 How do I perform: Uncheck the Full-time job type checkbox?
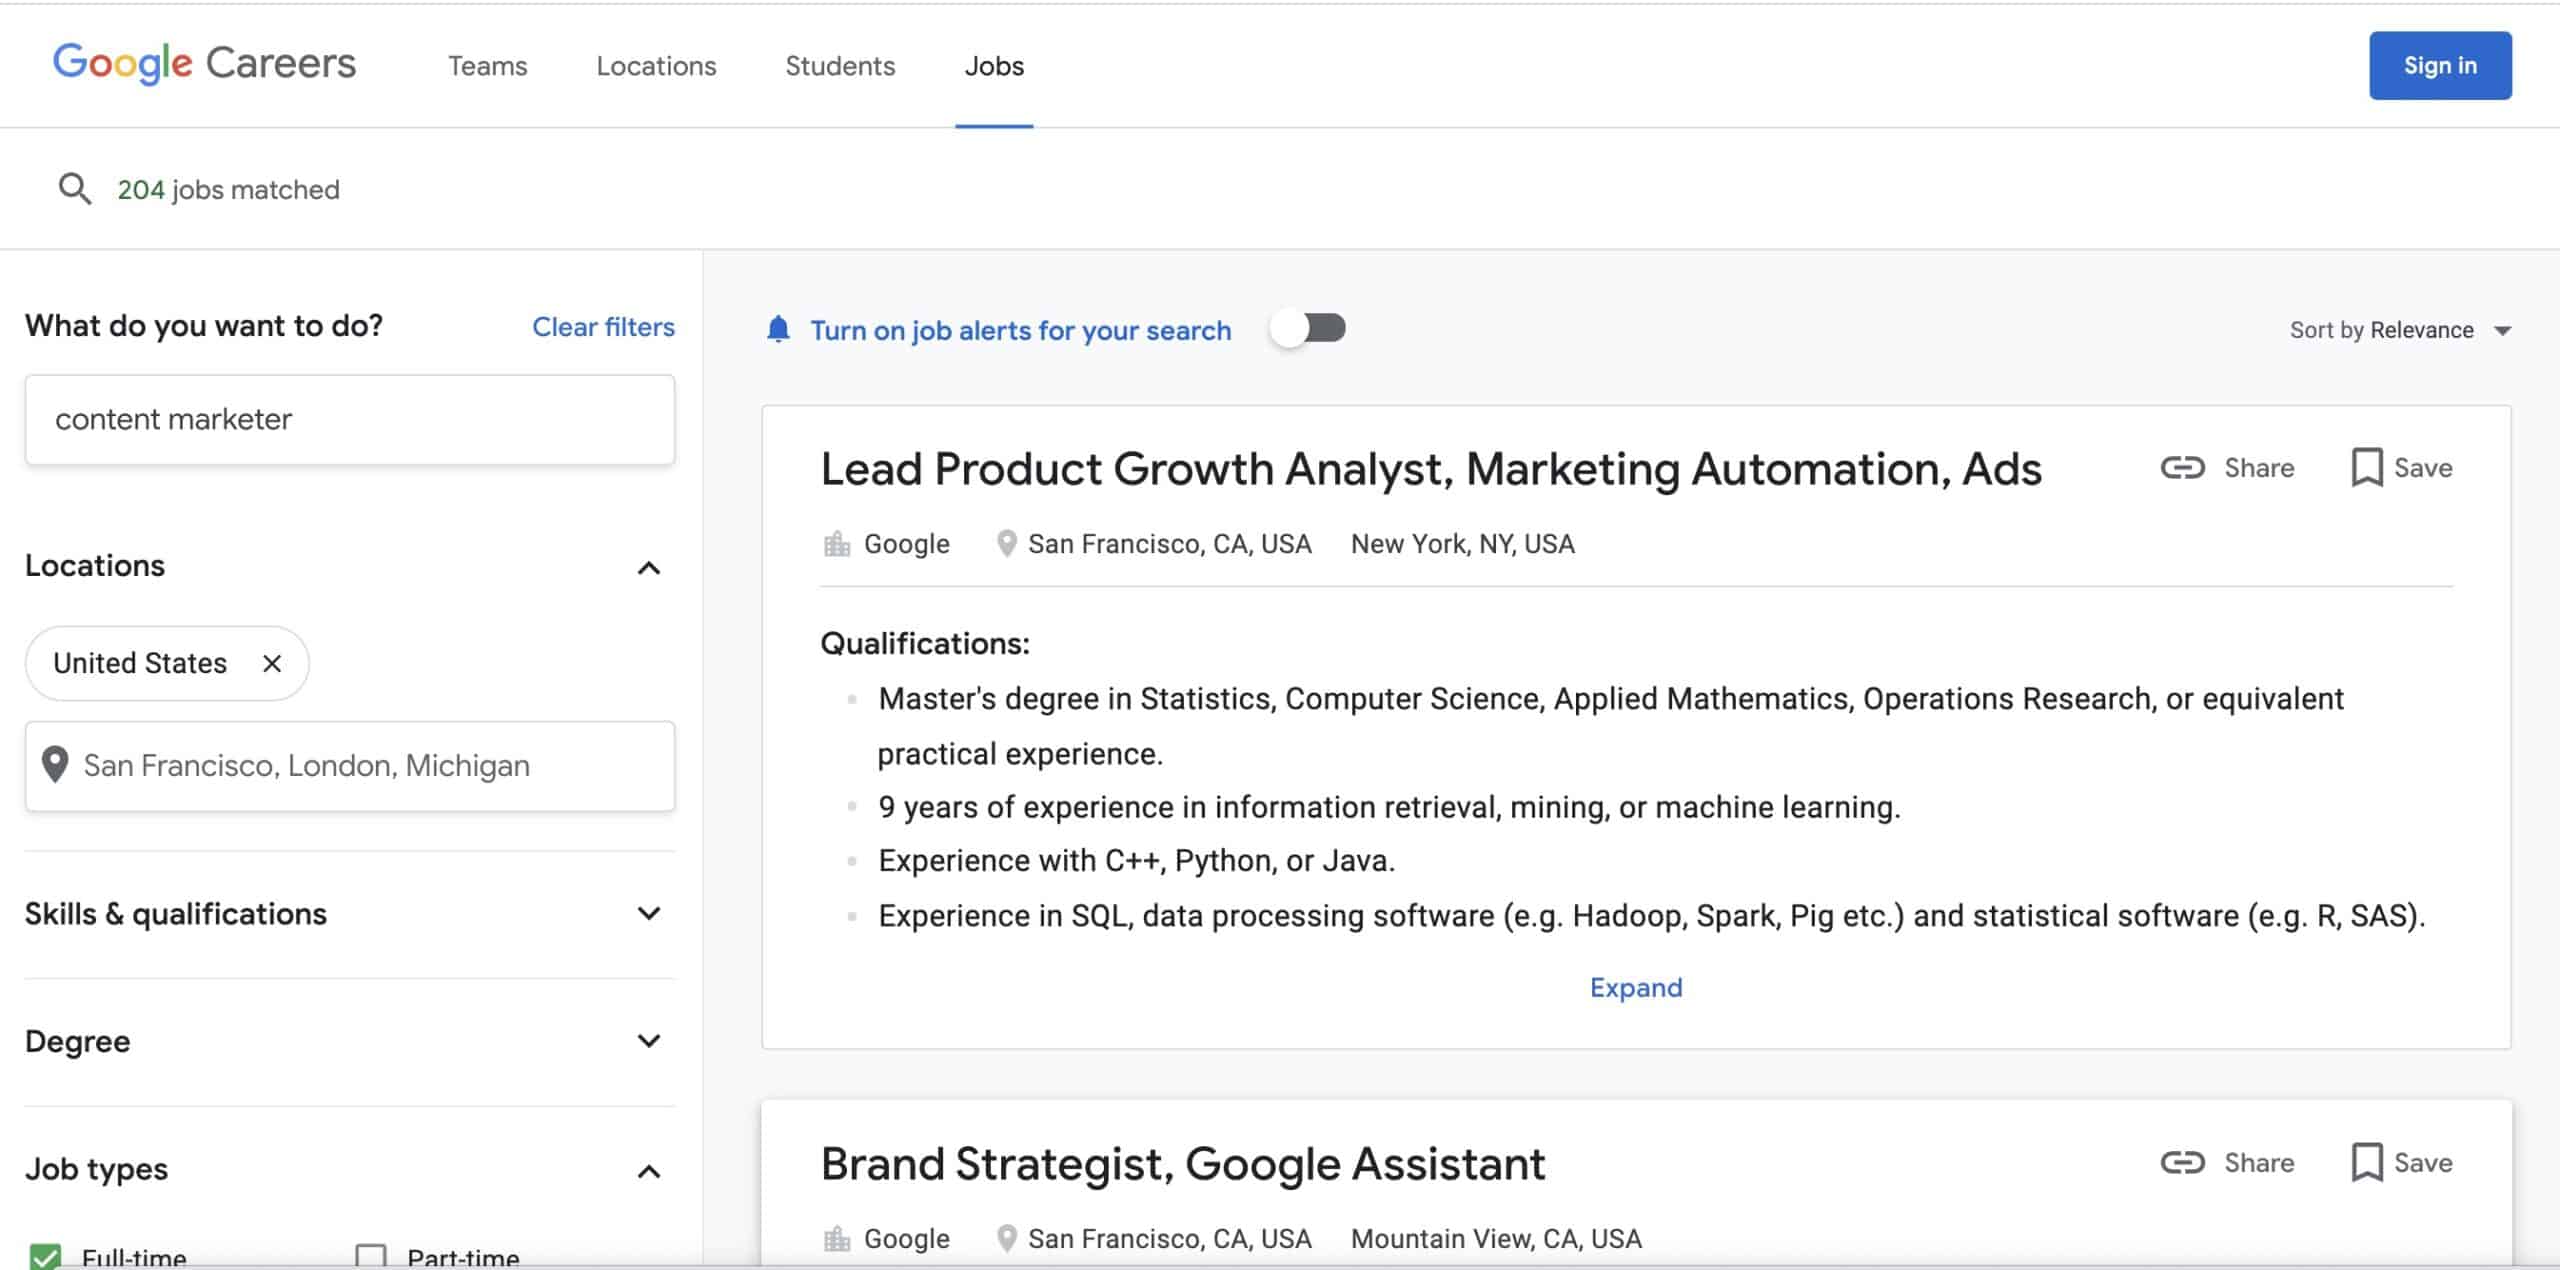pyautogui.click(x=45, y=1257)
